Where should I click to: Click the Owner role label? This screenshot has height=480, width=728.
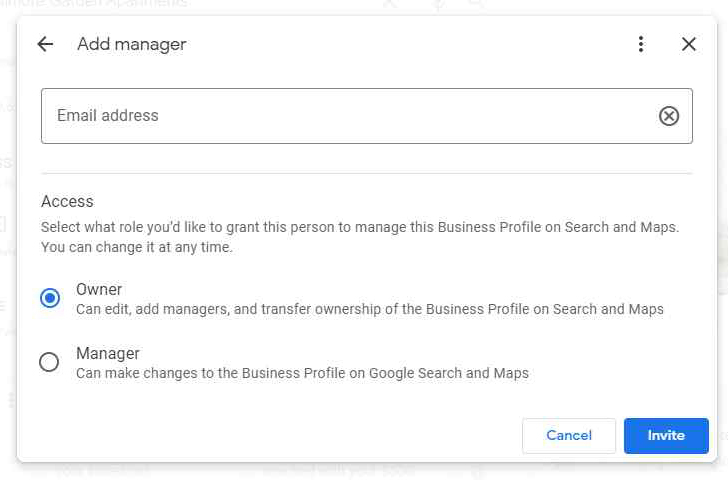click(x=99, y=290)
